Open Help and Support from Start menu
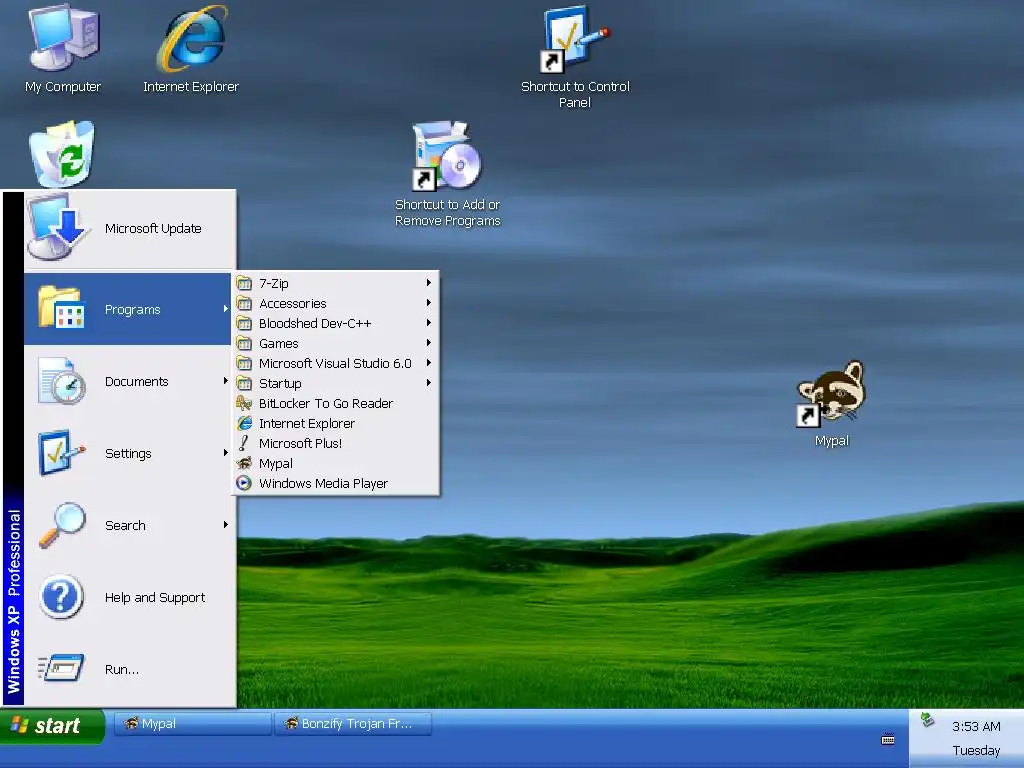 (x=130, y=597)
